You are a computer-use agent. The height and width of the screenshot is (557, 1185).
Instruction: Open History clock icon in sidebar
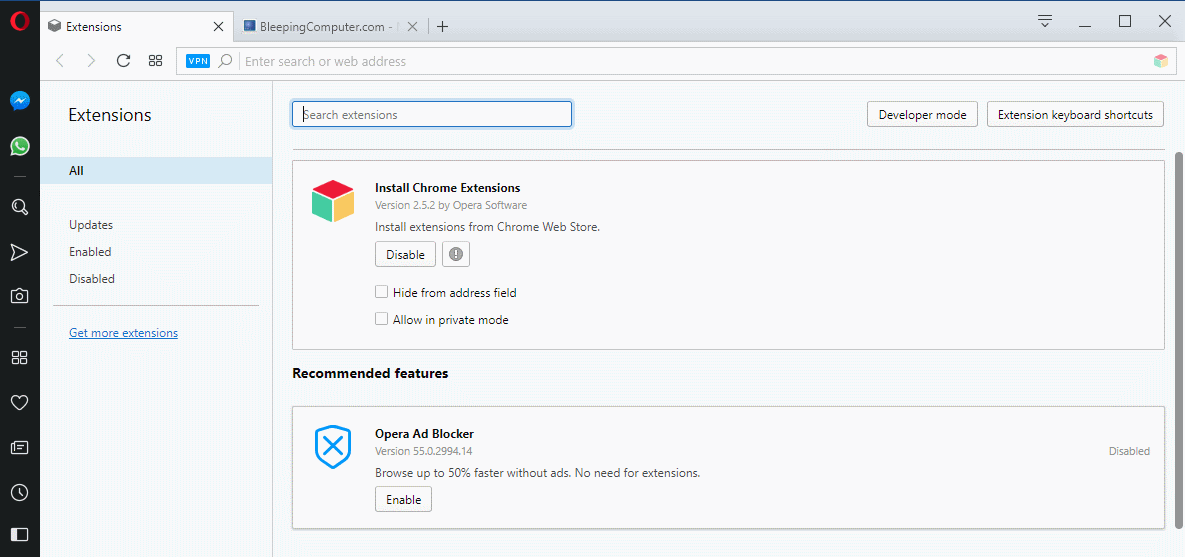coord(20,493)
